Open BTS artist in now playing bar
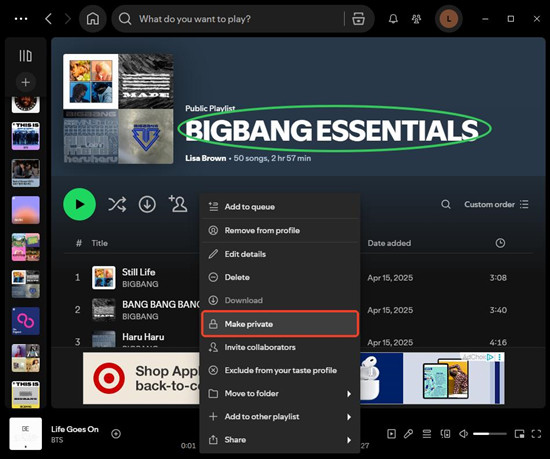550x459 pixels. click(x=57, y=440)
